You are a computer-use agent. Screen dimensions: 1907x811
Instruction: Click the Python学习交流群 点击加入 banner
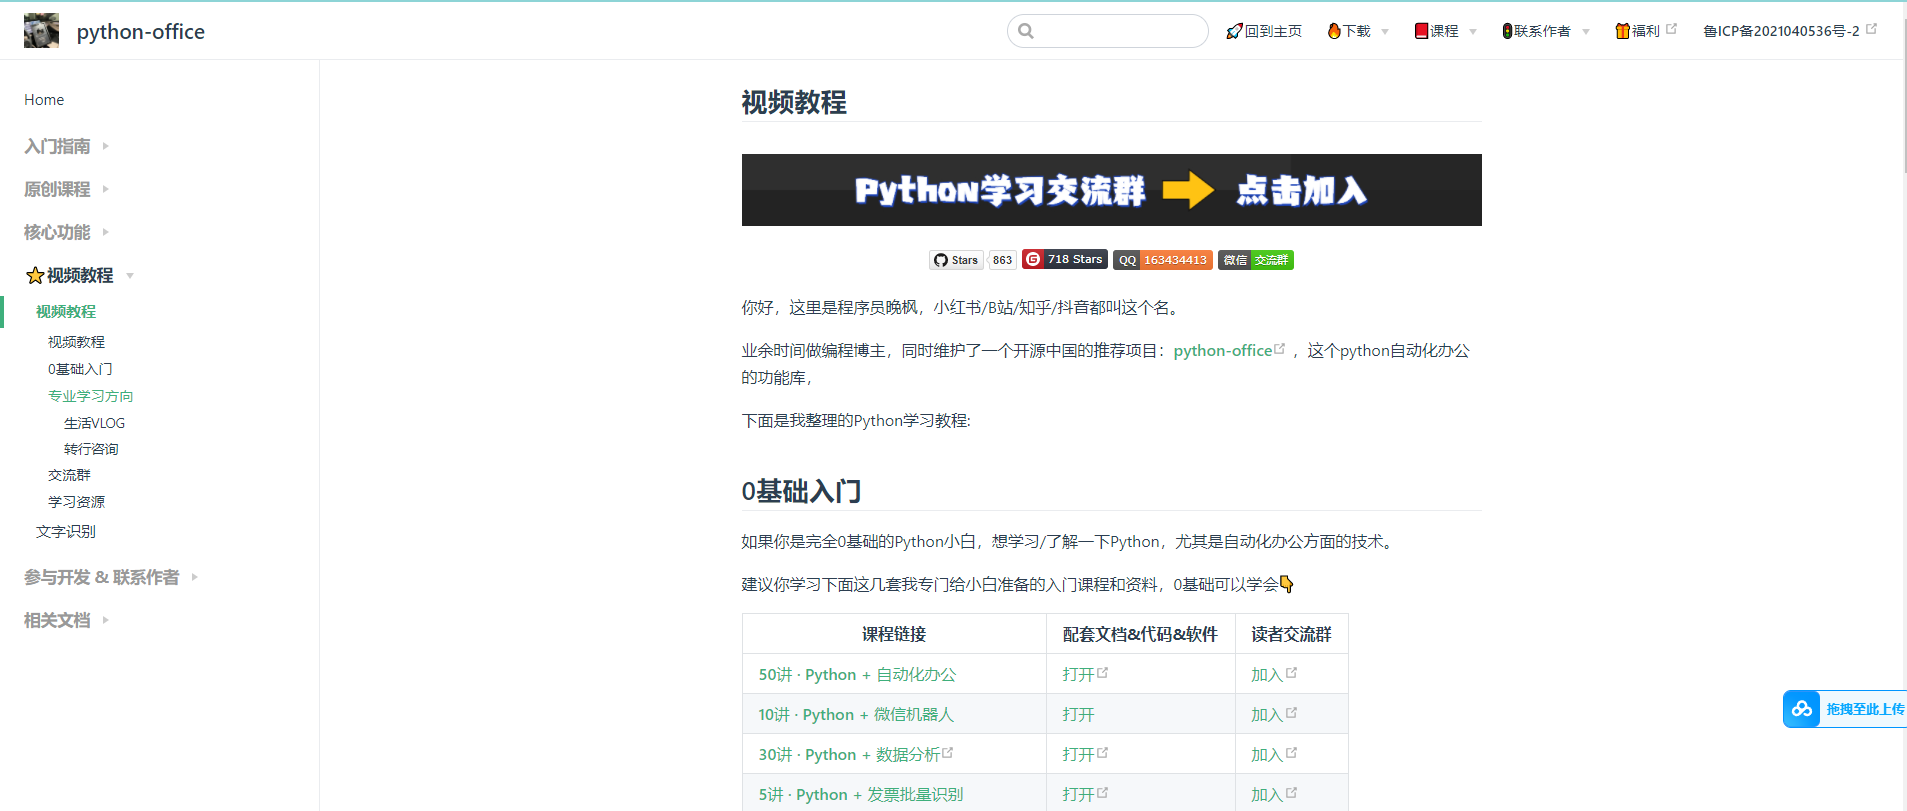coord(1111,190)
